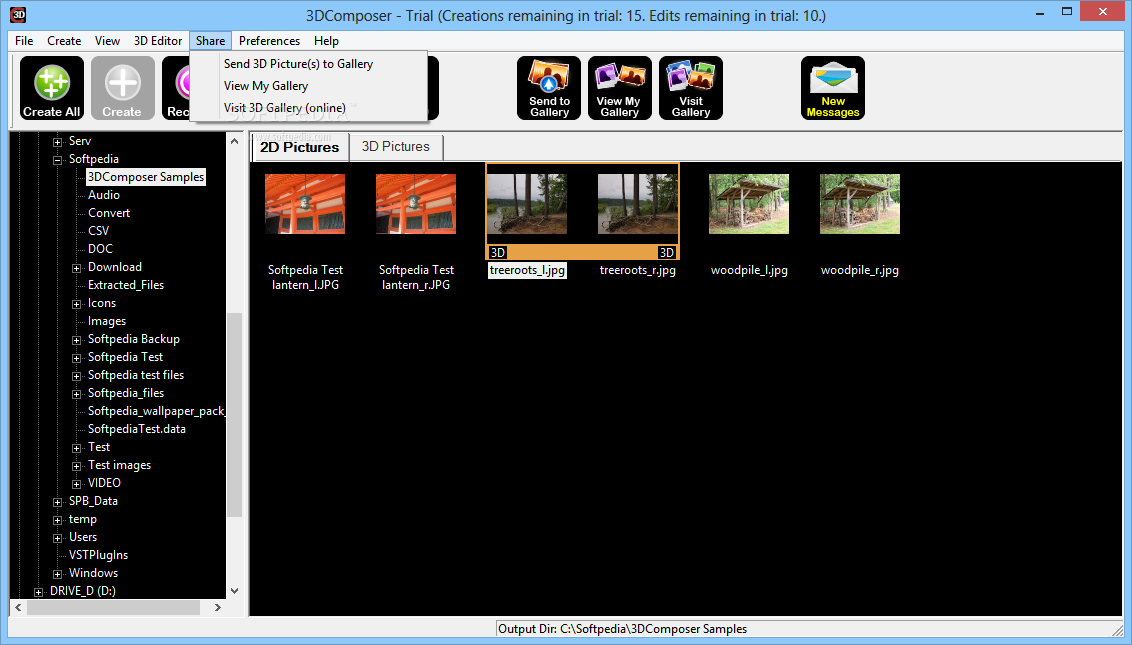Click the Output Dir status bar text
Viewport: 1132px width, 645px height.
[622, 629]
